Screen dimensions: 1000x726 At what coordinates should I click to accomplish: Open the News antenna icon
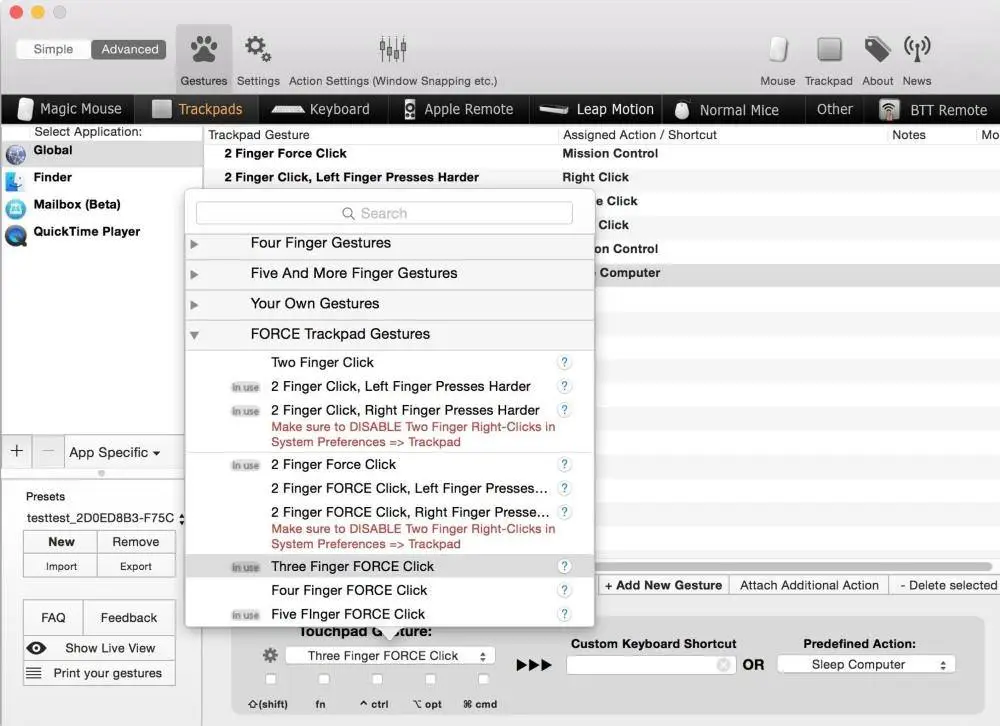click(917, 49)
